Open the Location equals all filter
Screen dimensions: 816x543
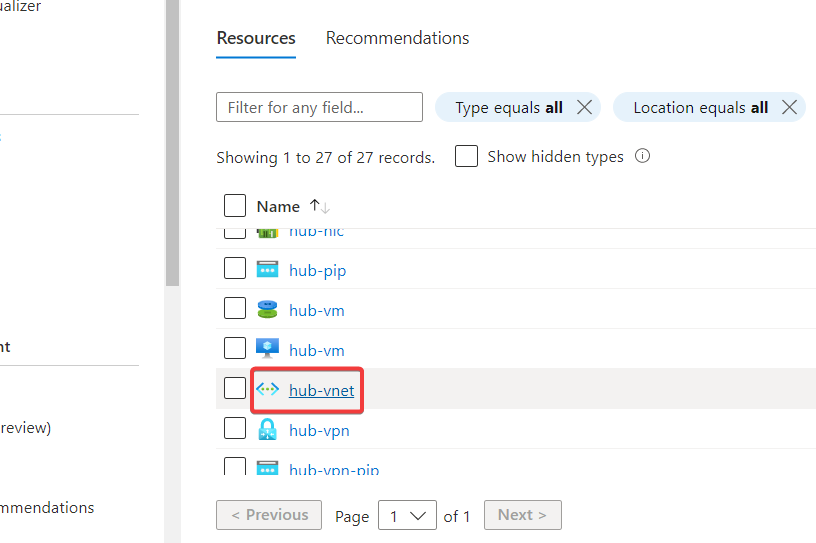click(700, 108)
